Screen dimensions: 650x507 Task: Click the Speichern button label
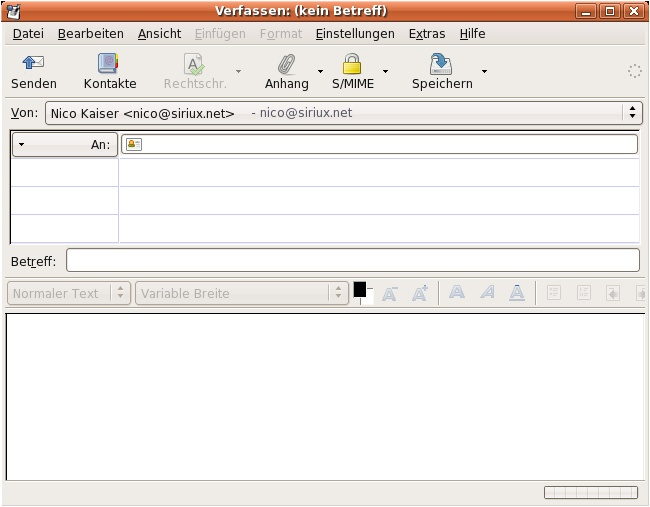[x=442, y=84]
